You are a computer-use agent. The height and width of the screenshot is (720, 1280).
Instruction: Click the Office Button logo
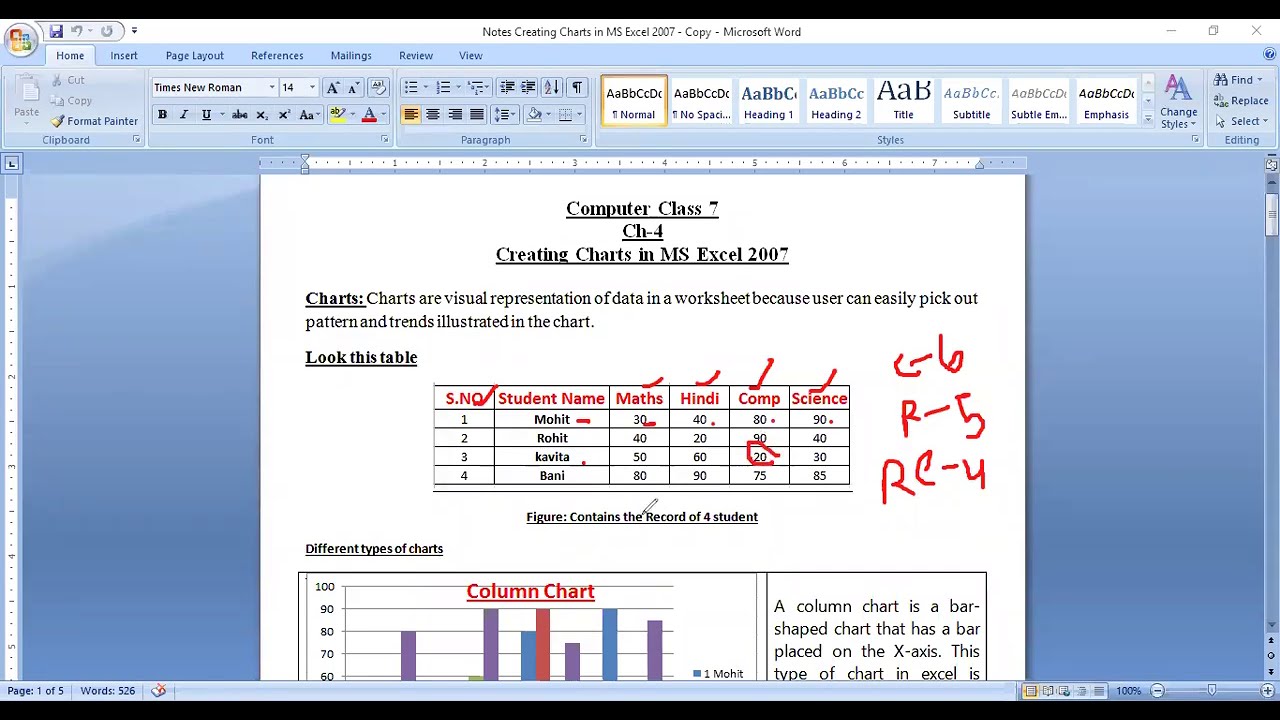coord(19,40)
